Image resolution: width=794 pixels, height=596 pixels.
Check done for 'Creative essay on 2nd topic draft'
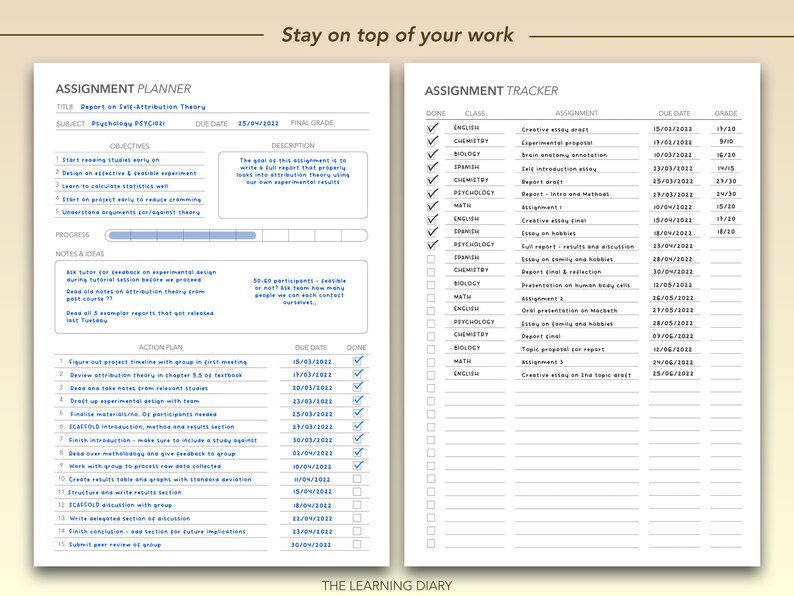click(431, 375)
